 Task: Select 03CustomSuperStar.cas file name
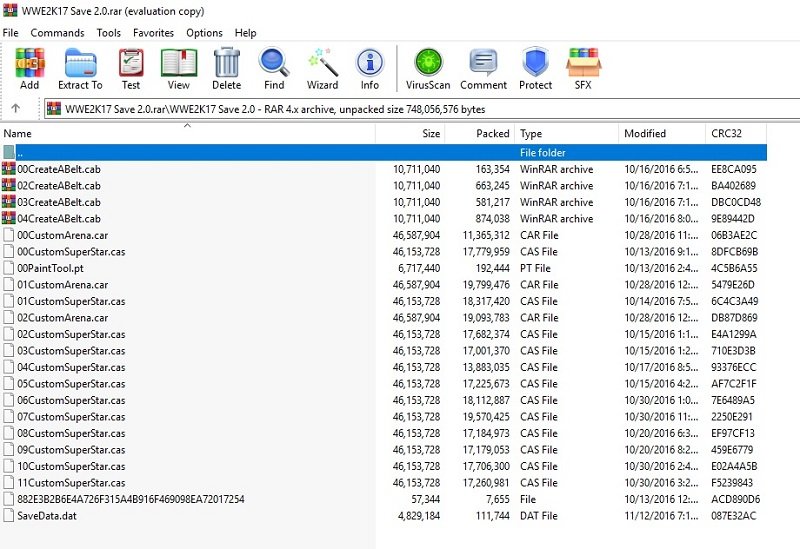tap(71, 351)
